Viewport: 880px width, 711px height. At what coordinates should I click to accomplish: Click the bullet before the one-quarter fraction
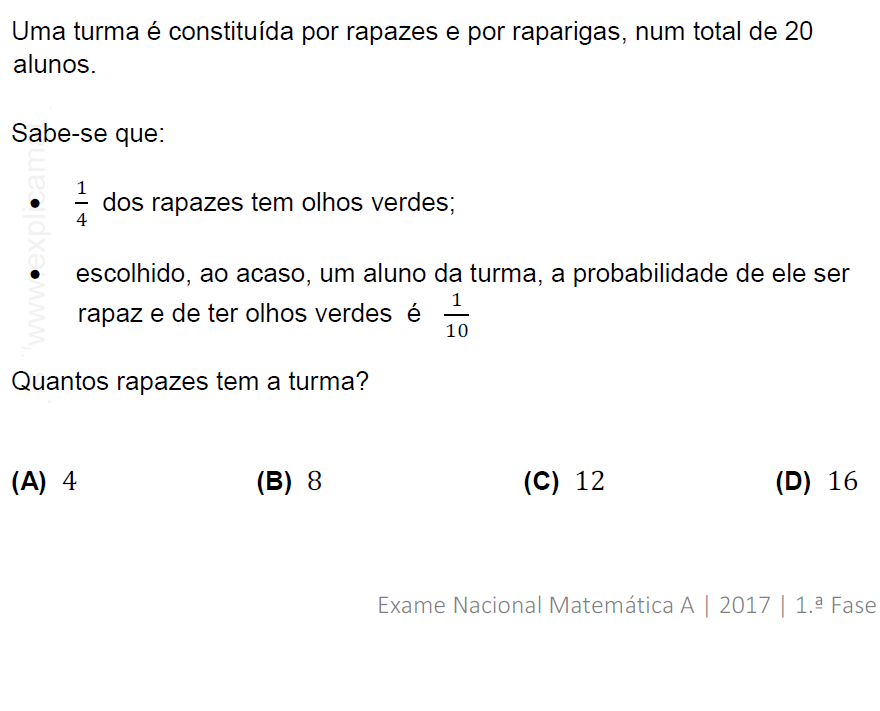click(36, 204)
